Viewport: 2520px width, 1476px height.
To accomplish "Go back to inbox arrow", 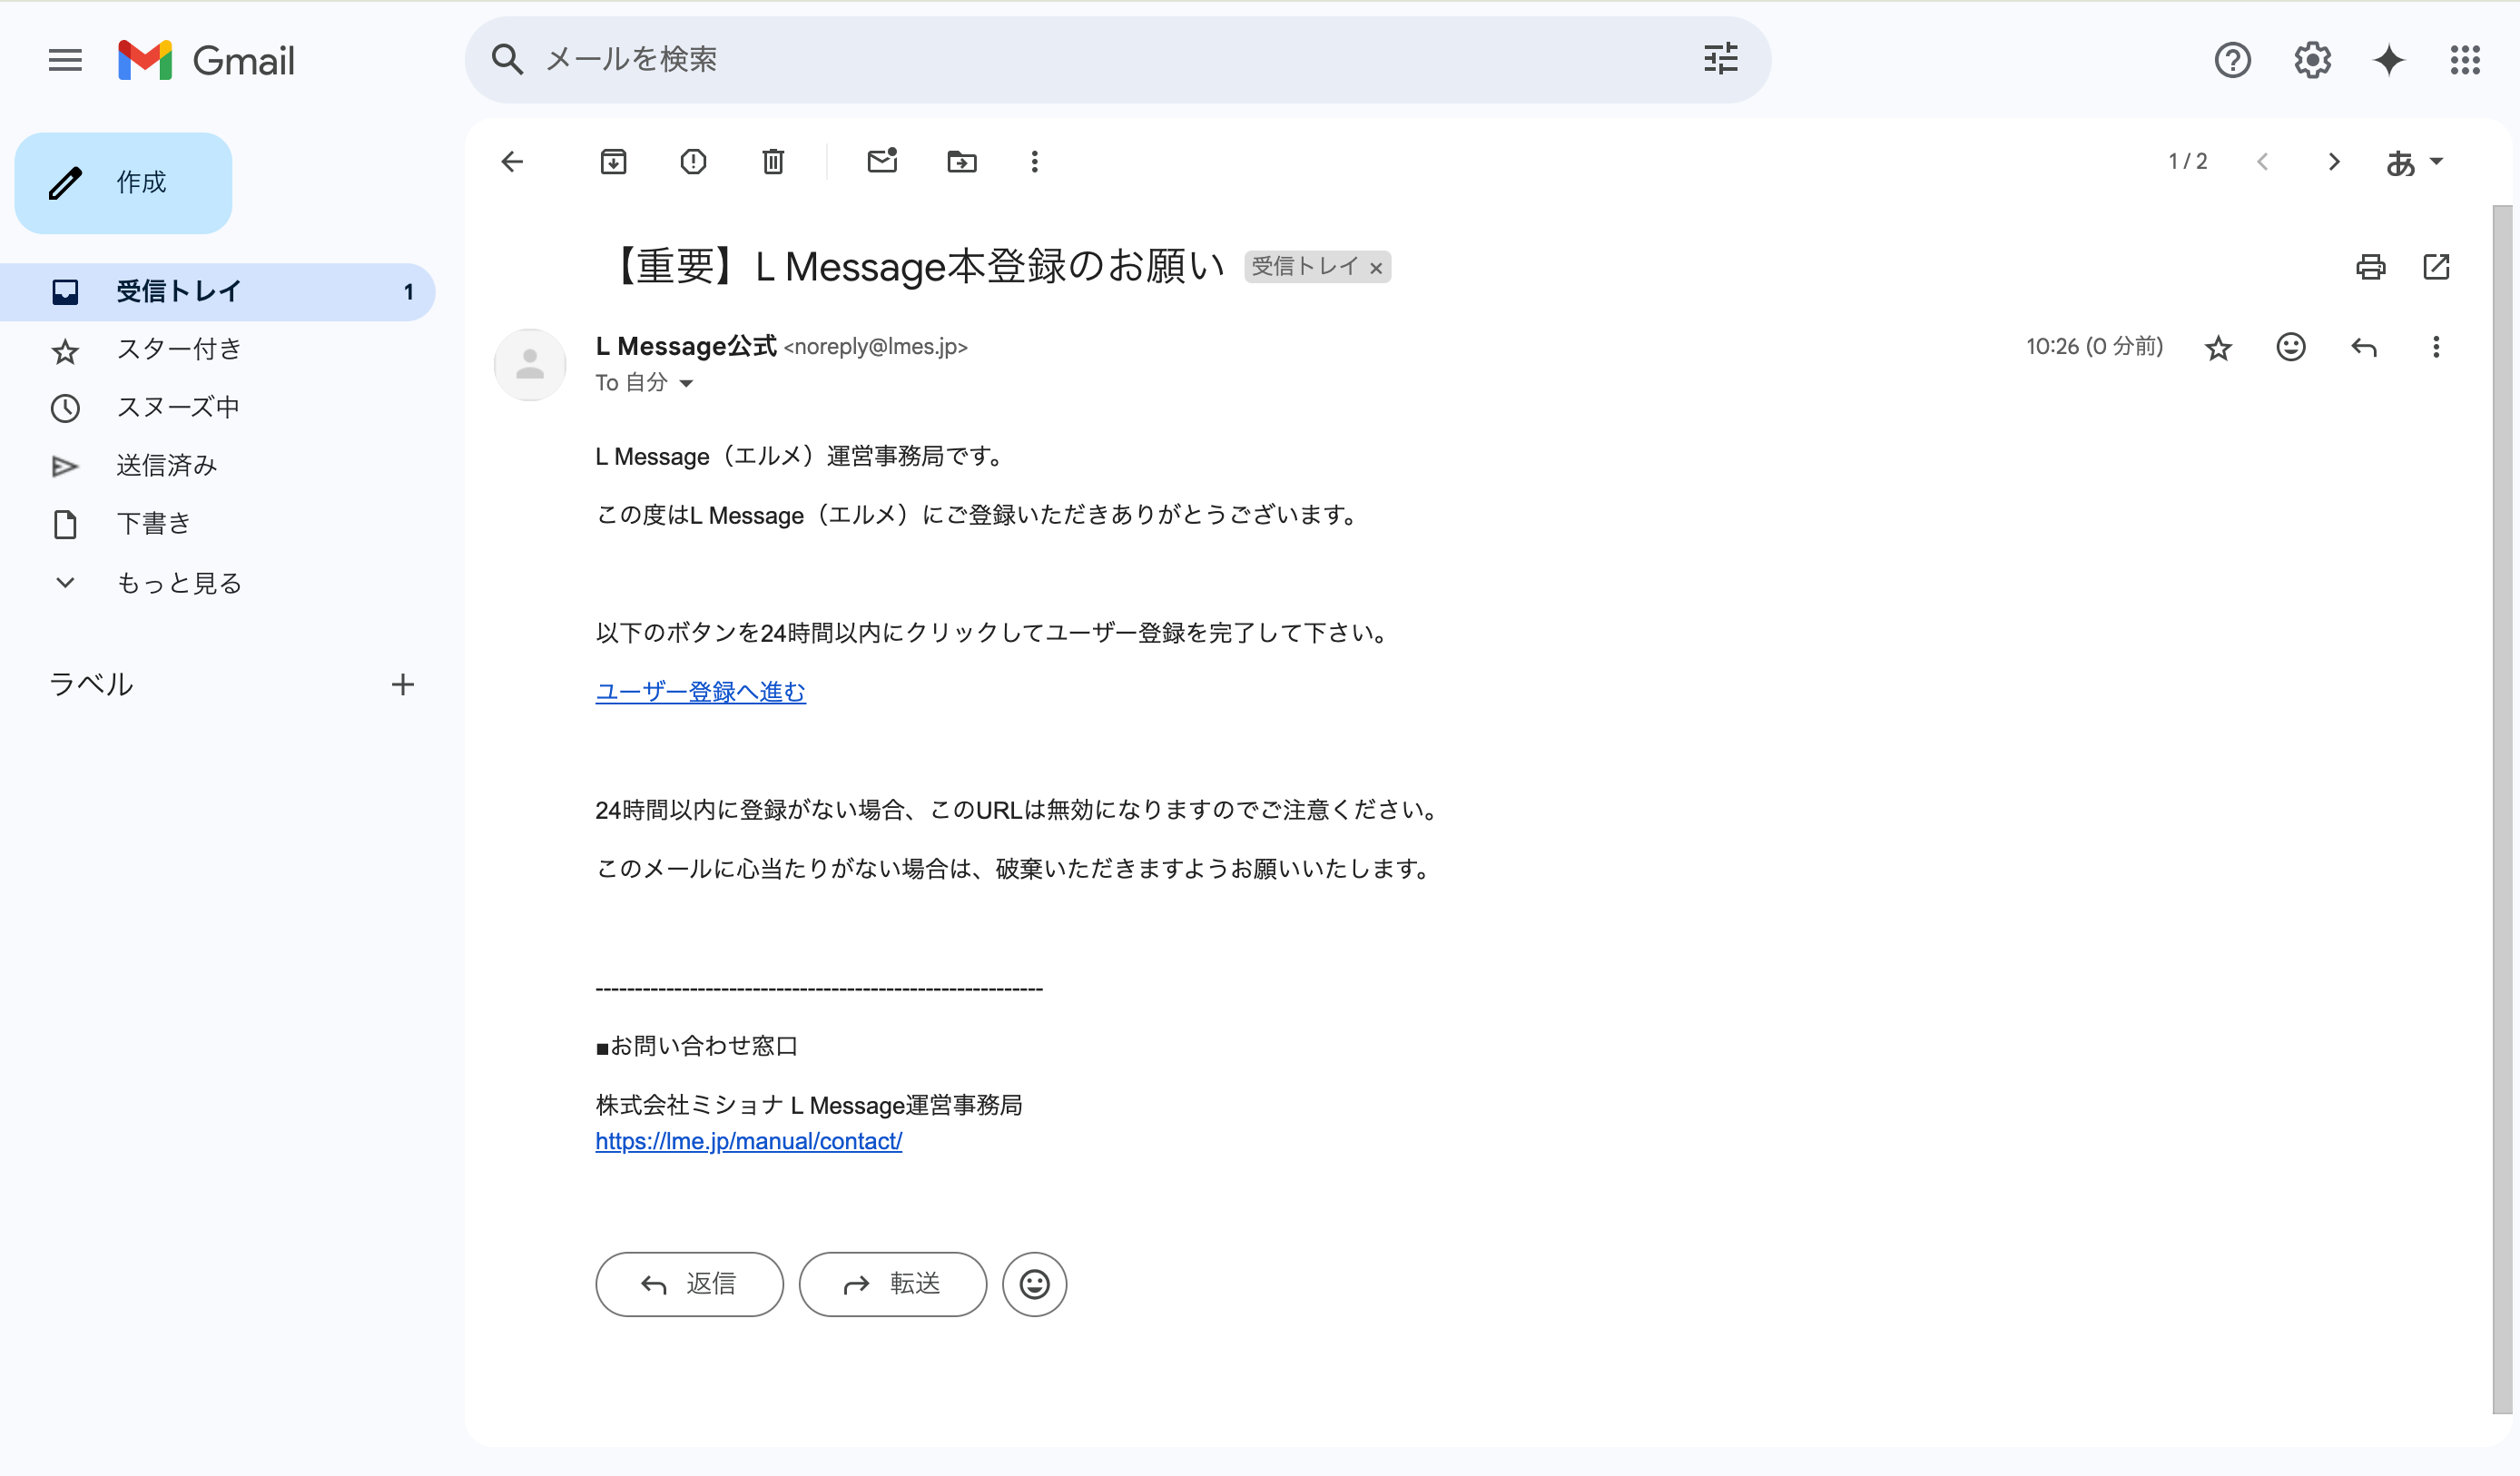I will [x=512, y=162].
